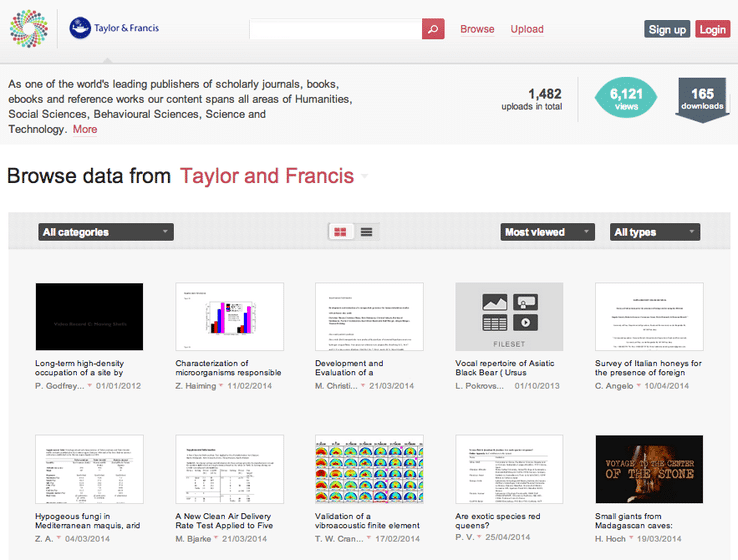Click the date 17/02/2014
The image size is (738, 560).
397,539
